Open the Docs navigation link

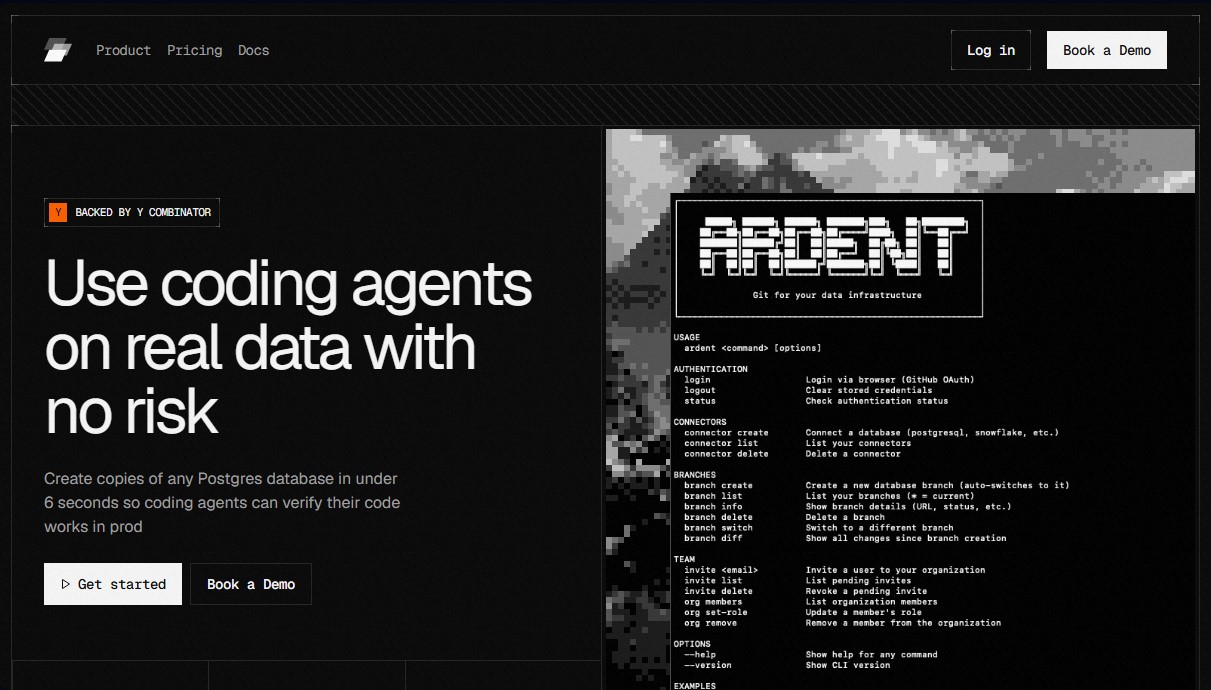tap(253, 50)
